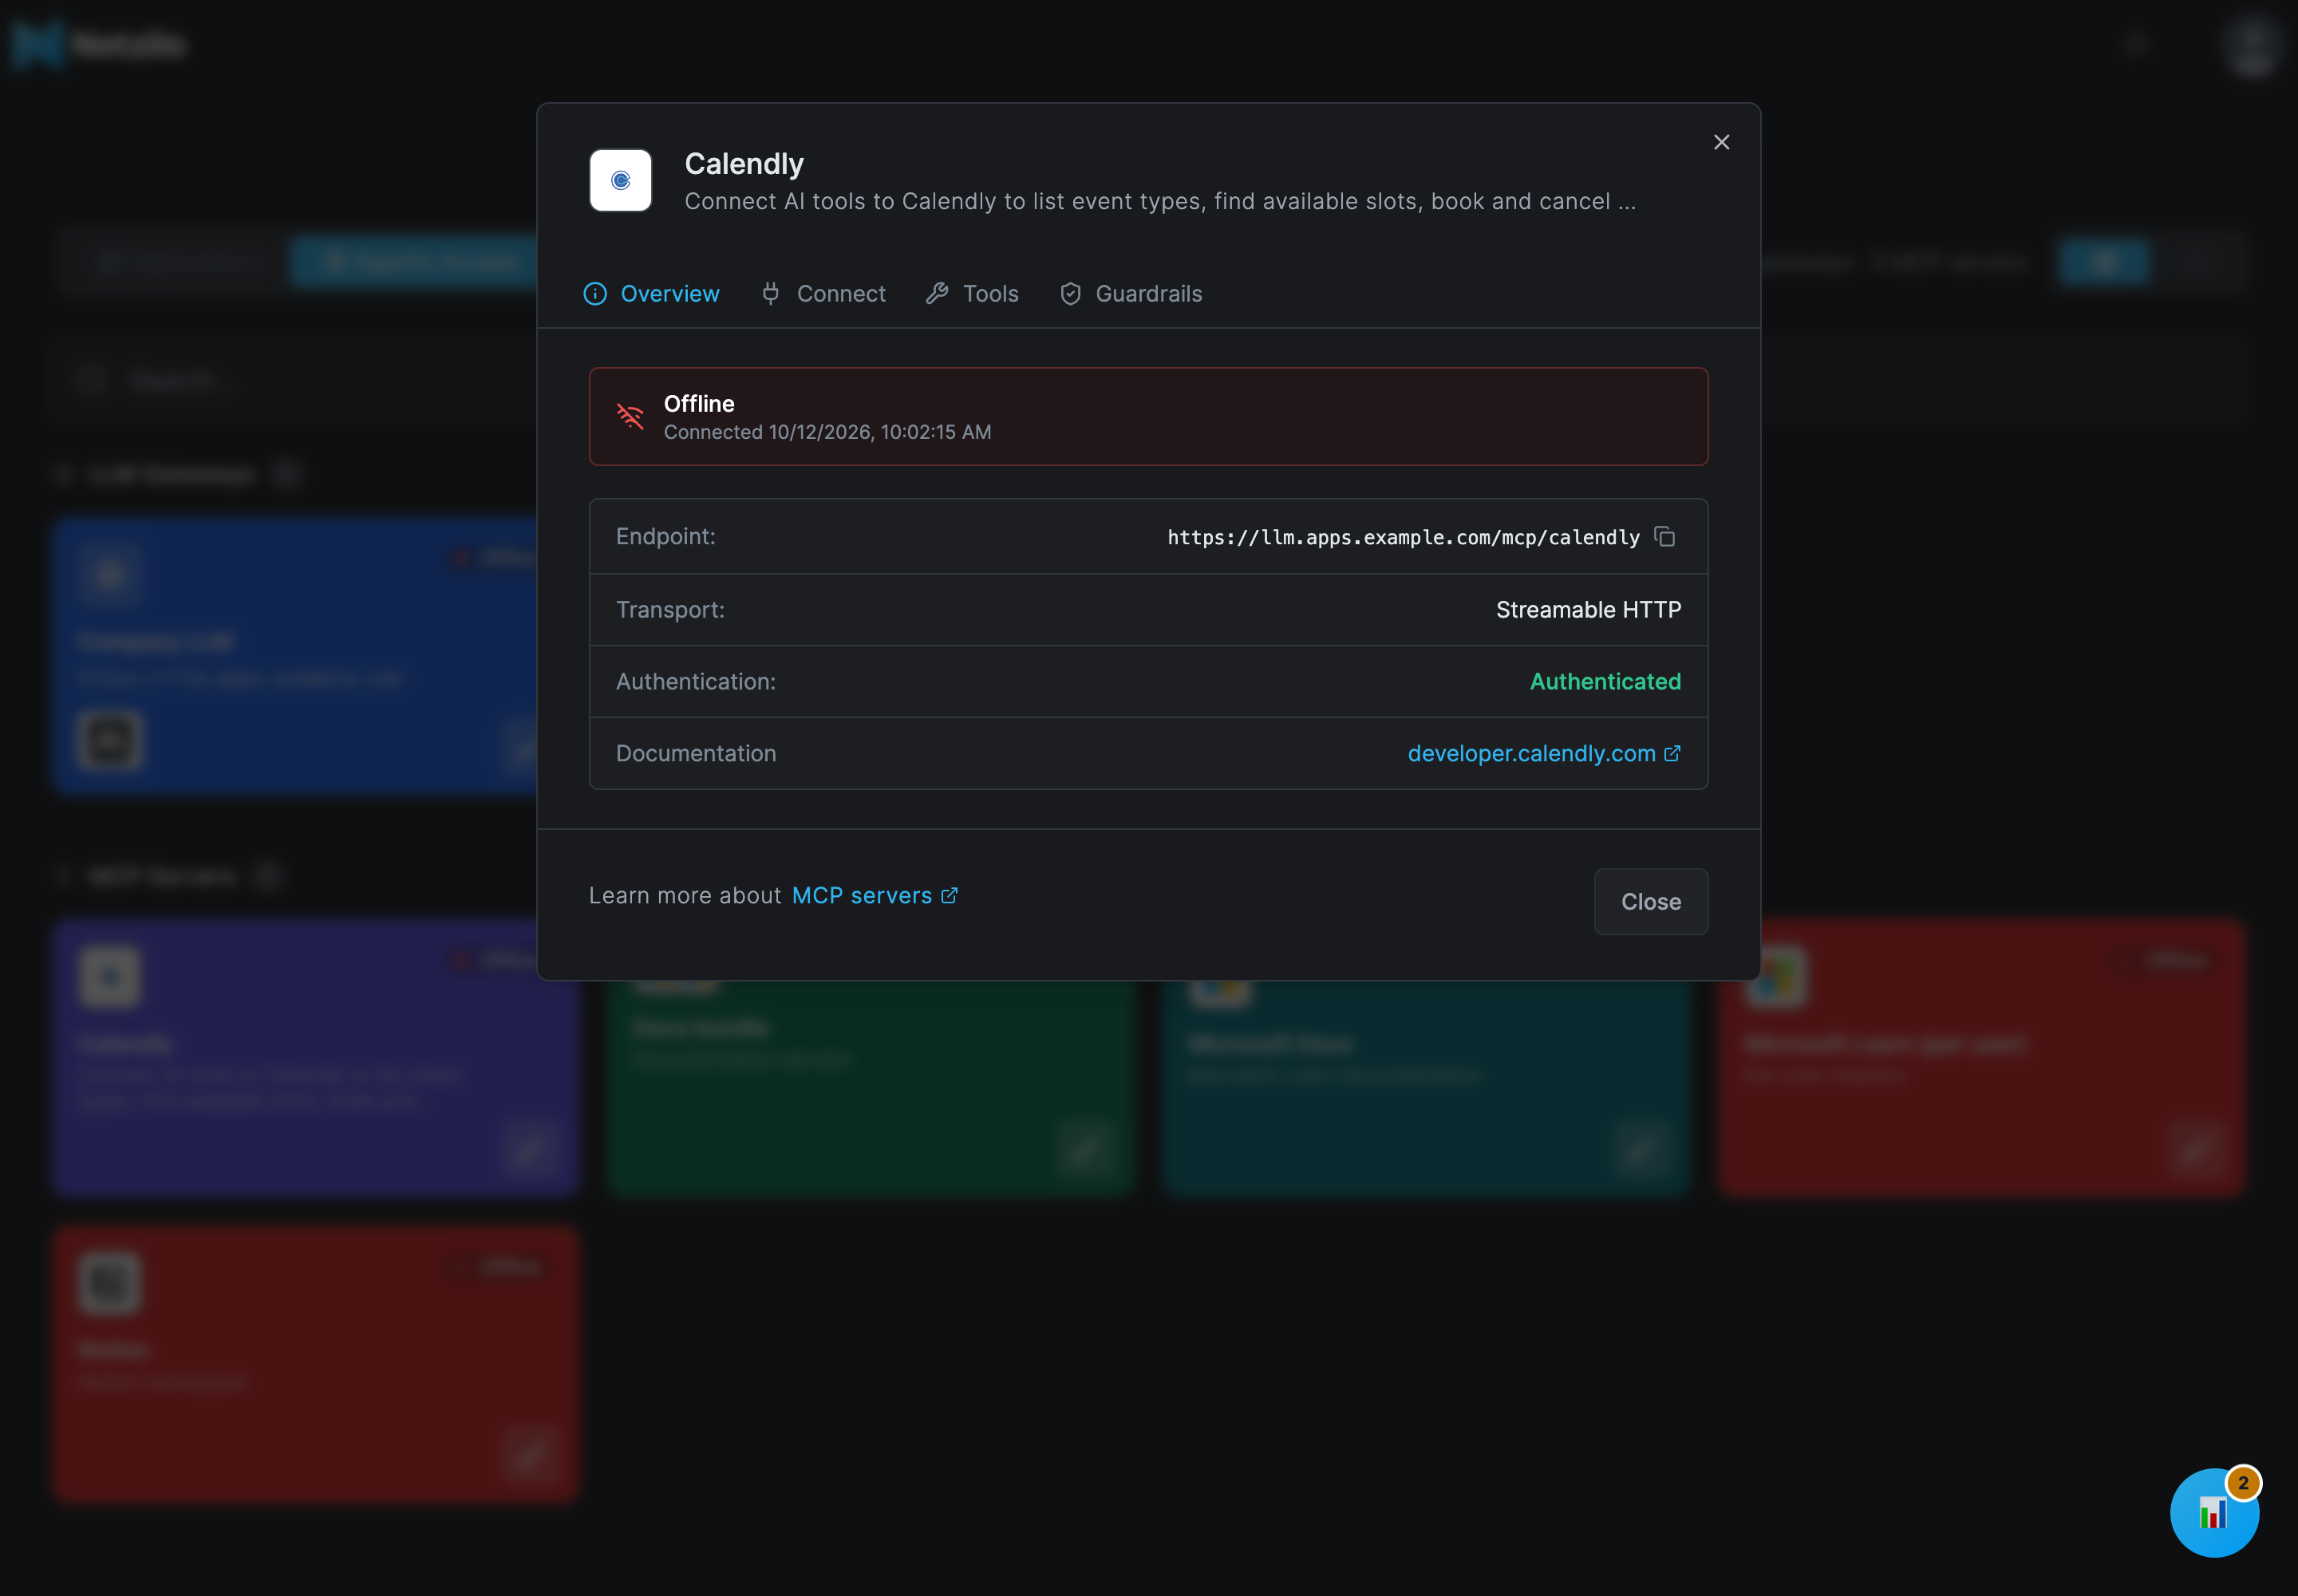Image resolution: width=2298 pixels, height=1596 pixels.
Task: Open the Guardrails tab
Action: click(x=1131, y=294)
